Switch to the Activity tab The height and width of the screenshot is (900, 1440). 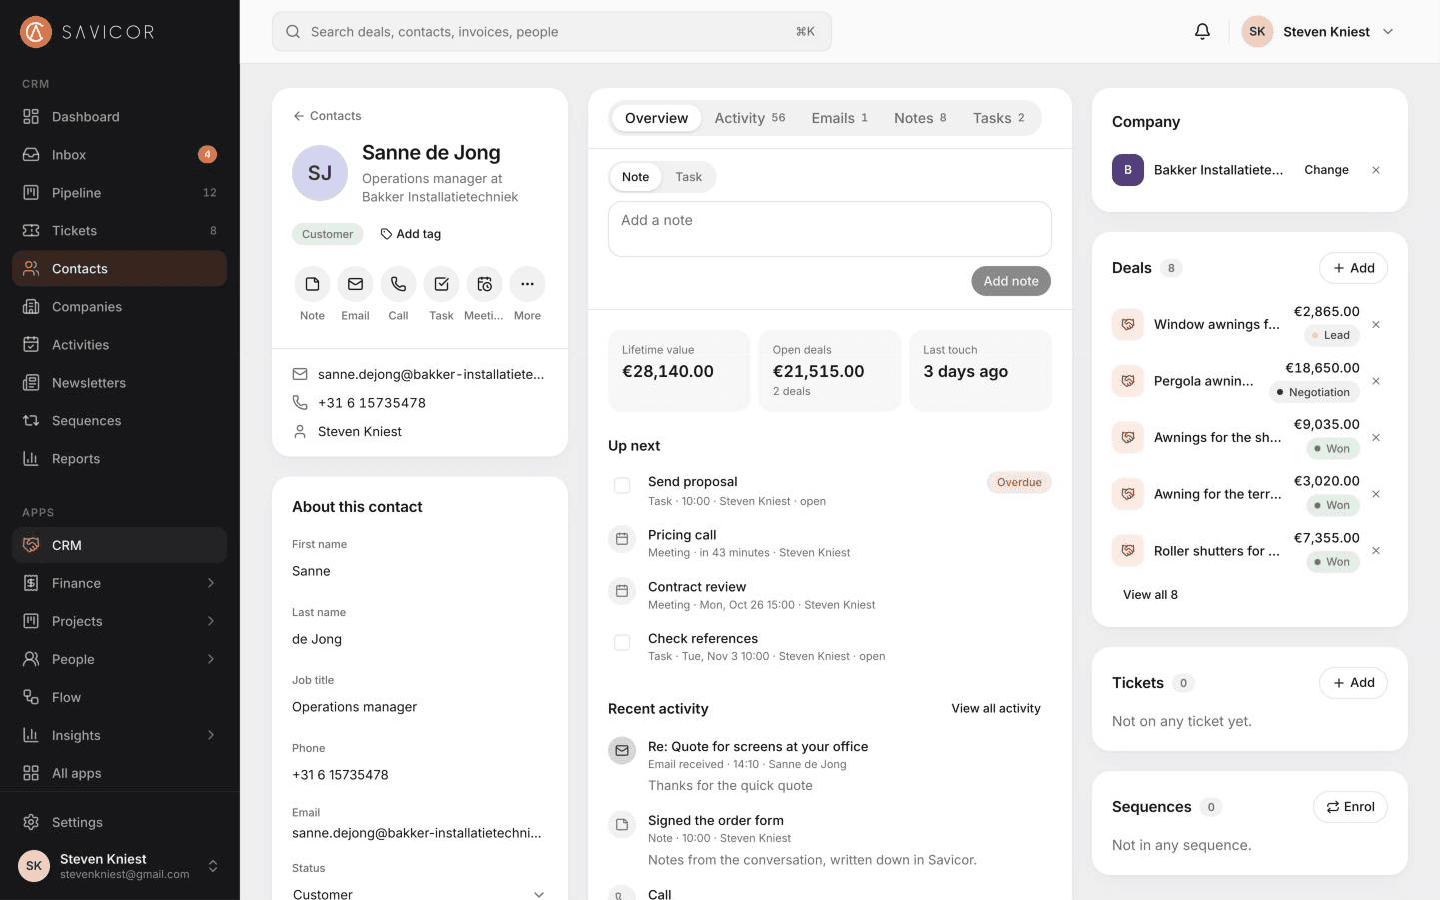coord(750,118)
